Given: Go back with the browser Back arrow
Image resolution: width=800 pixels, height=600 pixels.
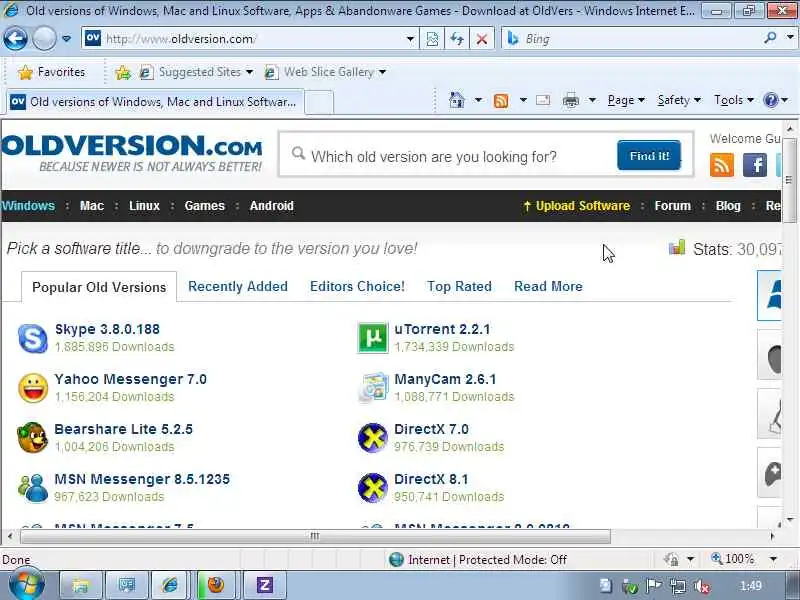Looking at the screenshot, I should click(x=15, y=38).
